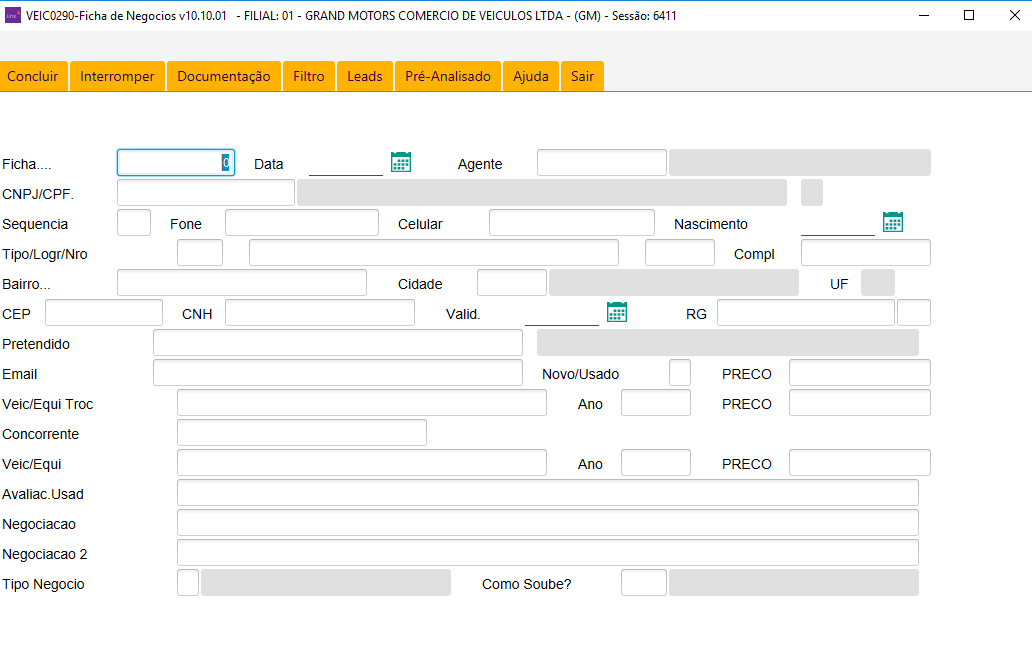Screen dimensions: 1032x653
Task: Focus the Concorrente input field
Action: pyautogui.click(x=301, y=432)
